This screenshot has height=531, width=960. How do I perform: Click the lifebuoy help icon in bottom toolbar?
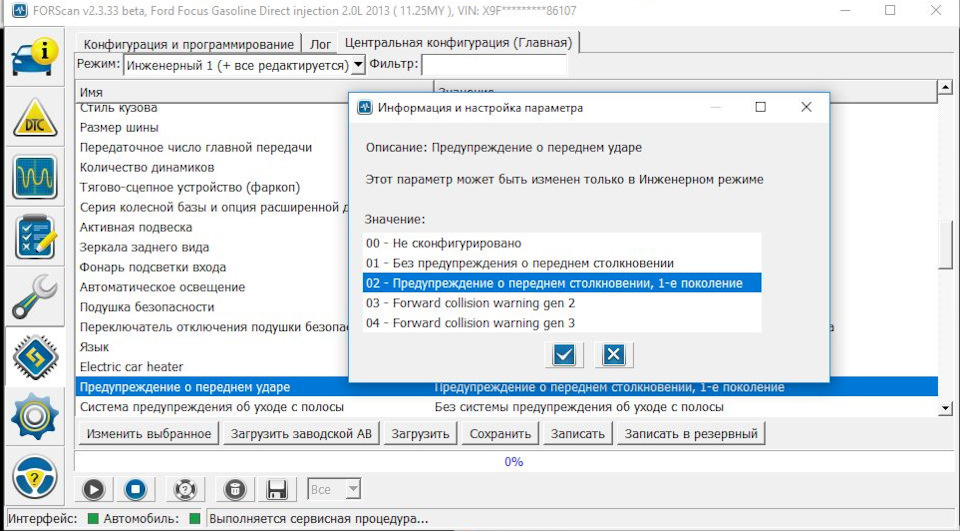(185, 489)
